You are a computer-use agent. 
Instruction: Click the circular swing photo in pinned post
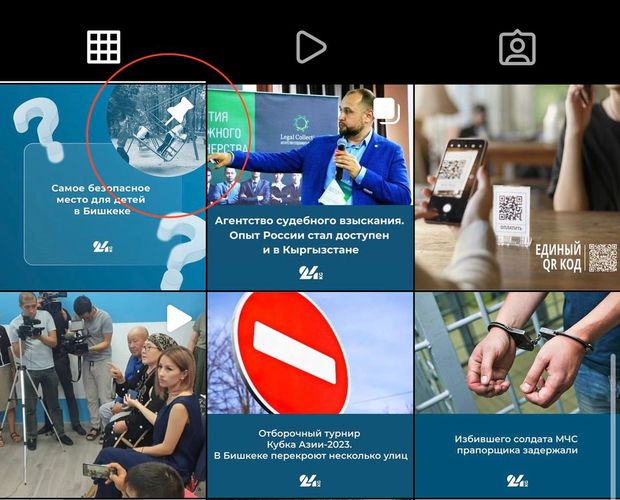coord(157,130)
